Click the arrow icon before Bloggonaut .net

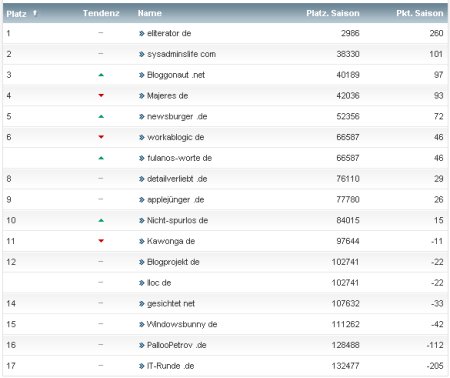click(x=142, y=75)
